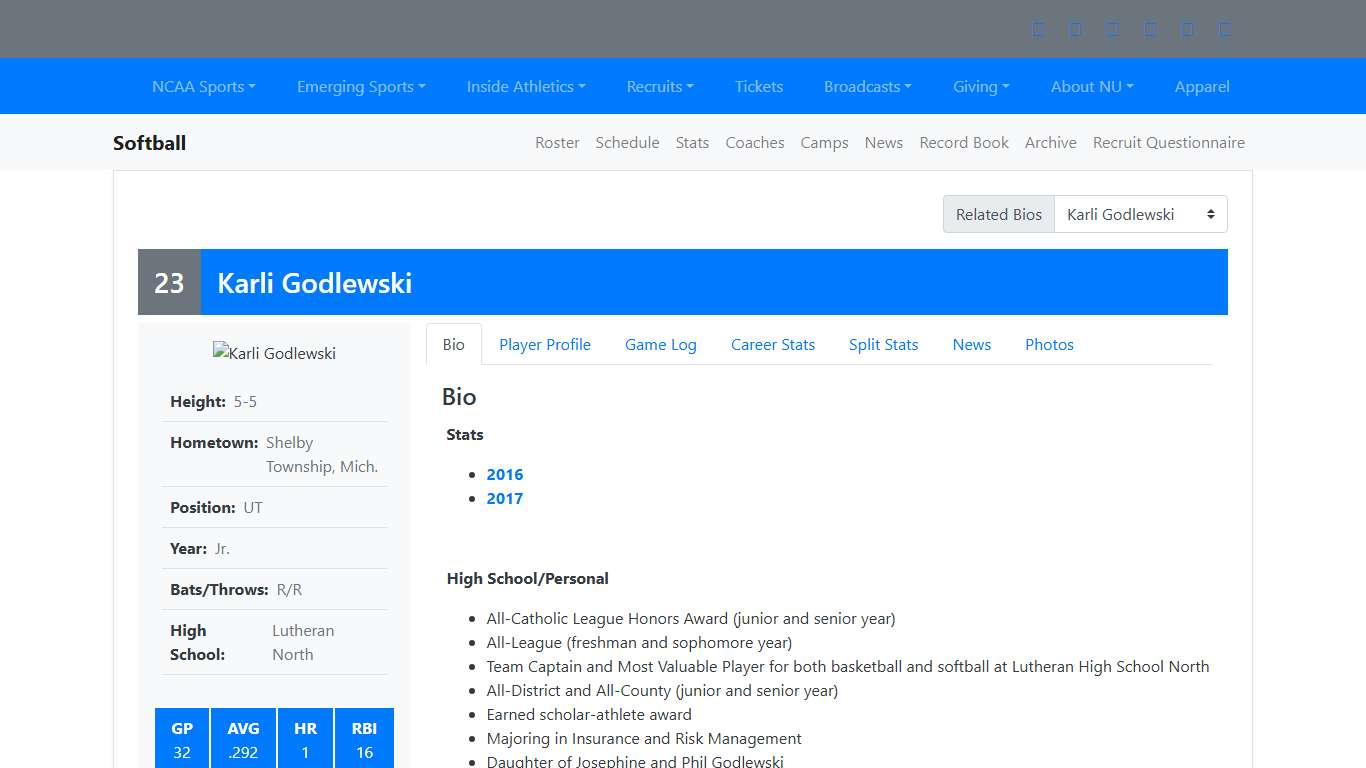Click the last social icon in the header
1366x768 pixels.
pos(1225,29)
